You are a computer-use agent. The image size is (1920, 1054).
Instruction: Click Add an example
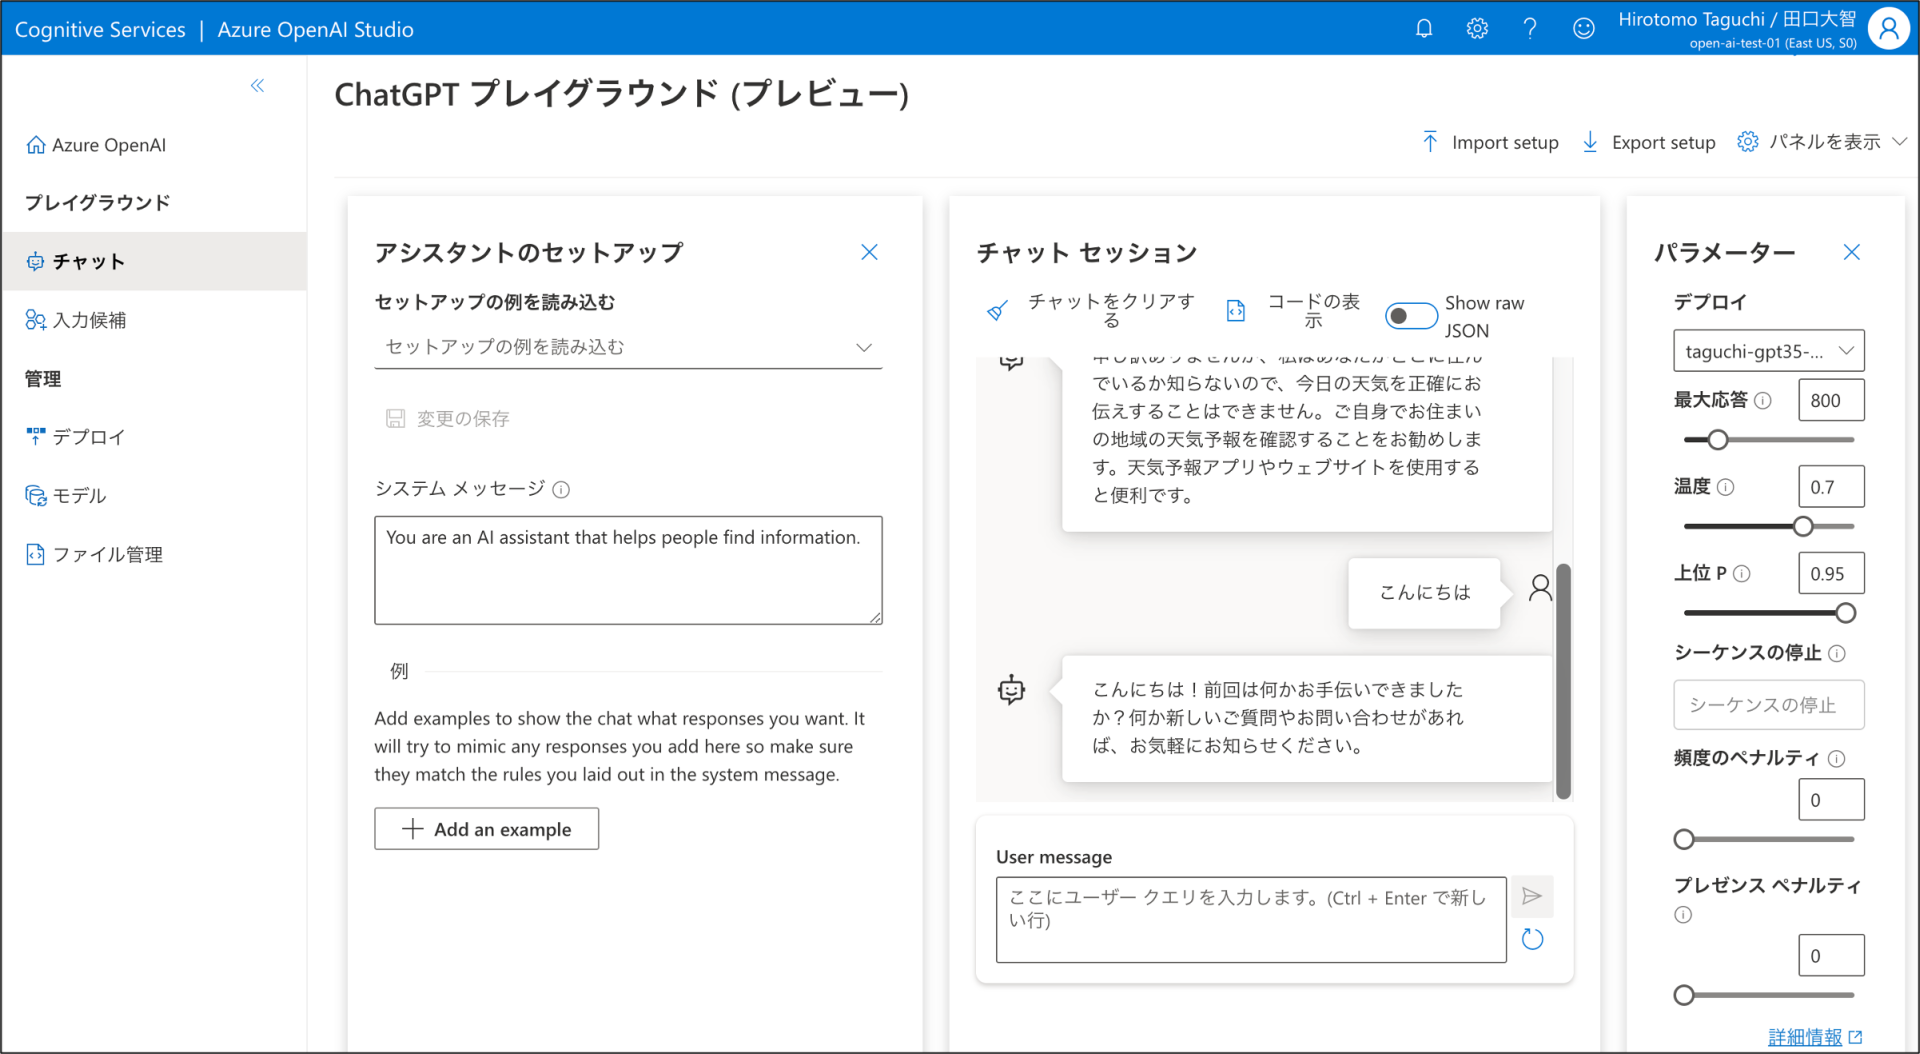(x=486, y=828)
